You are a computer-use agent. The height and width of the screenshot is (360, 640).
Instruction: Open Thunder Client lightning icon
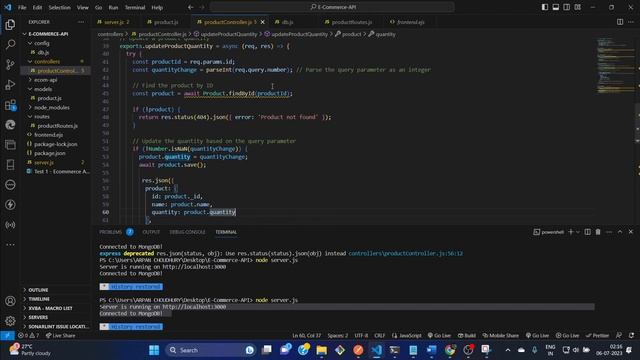tap(10, 204)
